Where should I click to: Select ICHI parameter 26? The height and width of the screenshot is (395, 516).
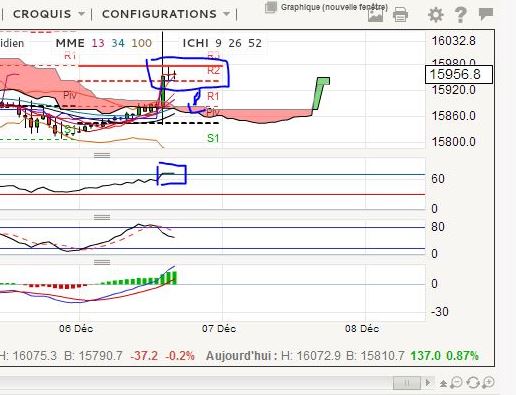(235, 43)
